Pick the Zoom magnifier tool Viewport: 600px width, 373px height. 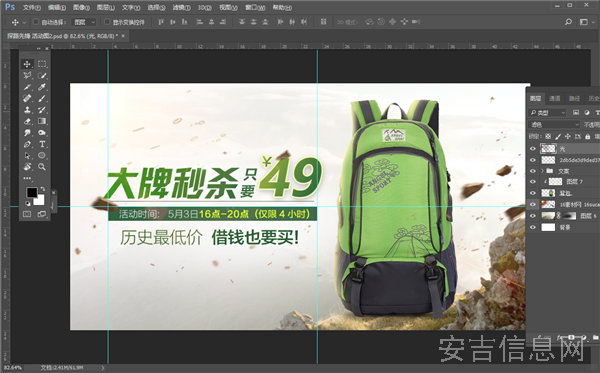point(42,167)
